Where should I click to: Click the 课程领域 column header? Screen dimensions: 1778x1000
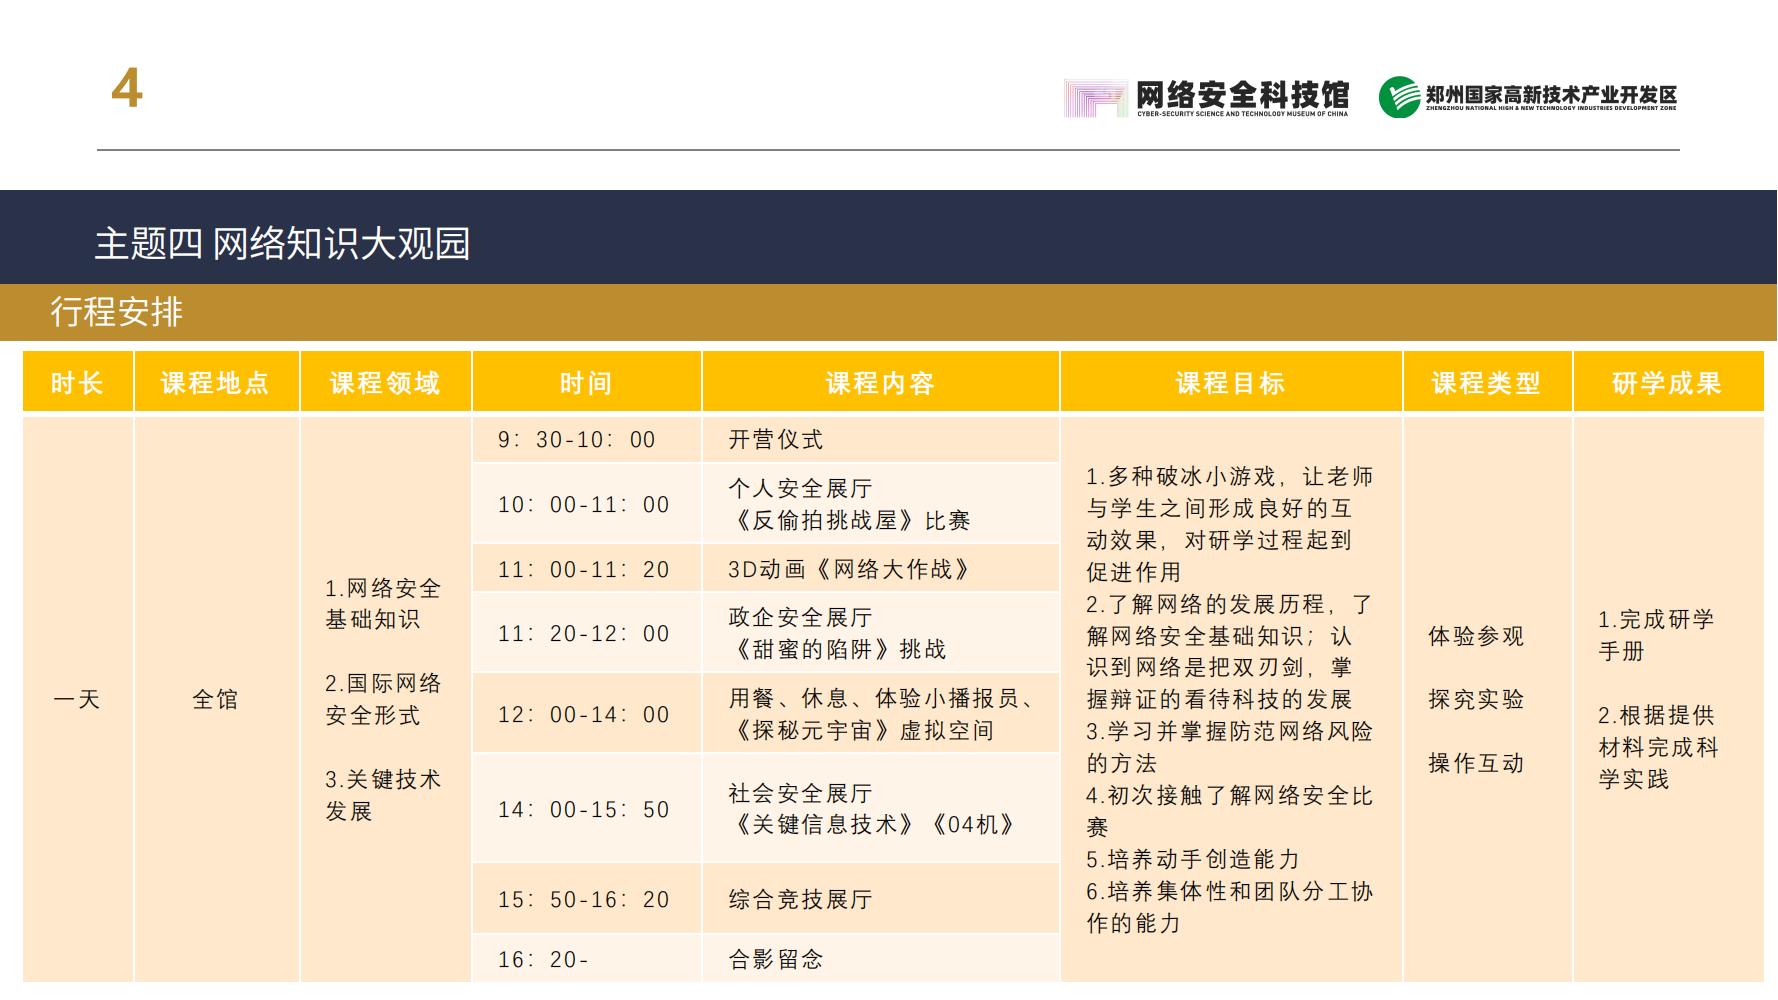point(385,382)
